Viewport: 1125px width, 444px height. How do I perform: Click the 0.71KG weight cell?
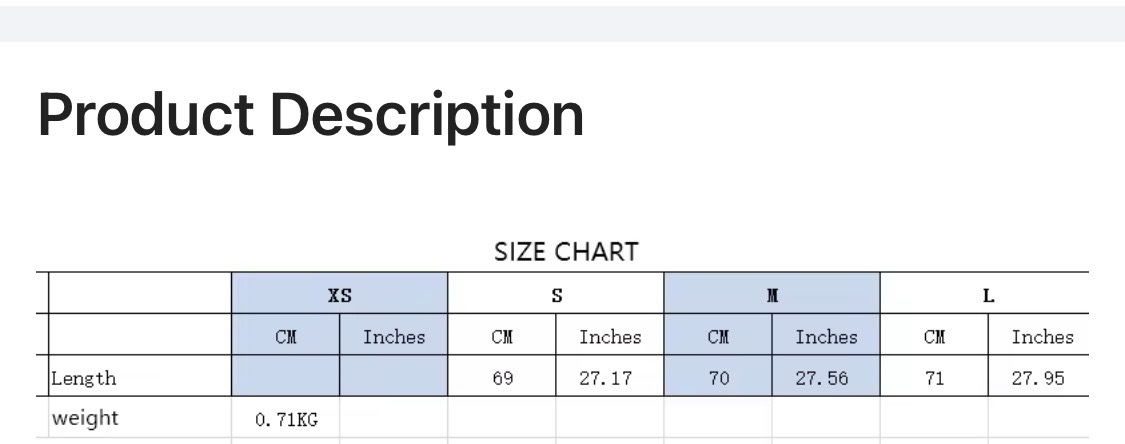pos(286,421)
